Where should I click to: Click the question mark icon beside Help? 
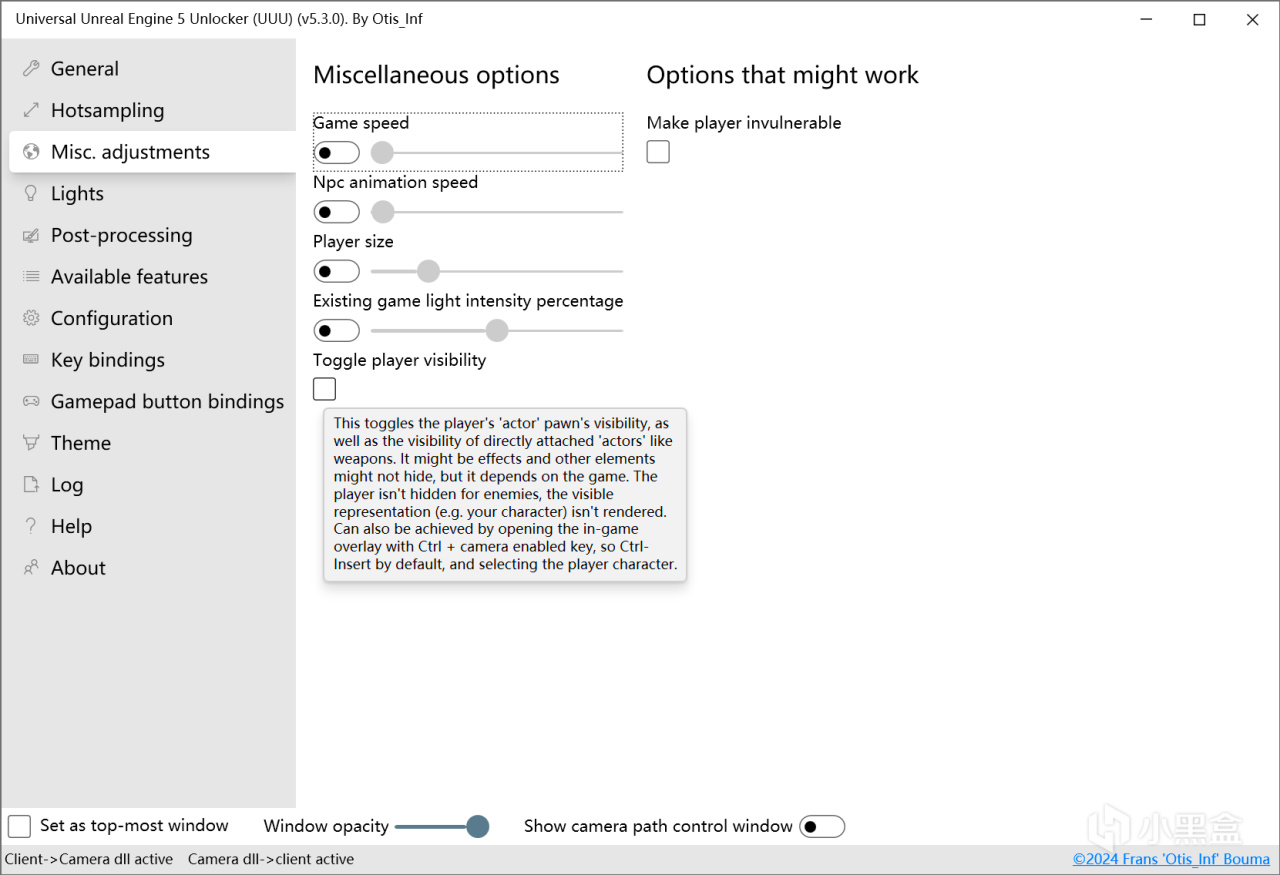pos(31,526)
